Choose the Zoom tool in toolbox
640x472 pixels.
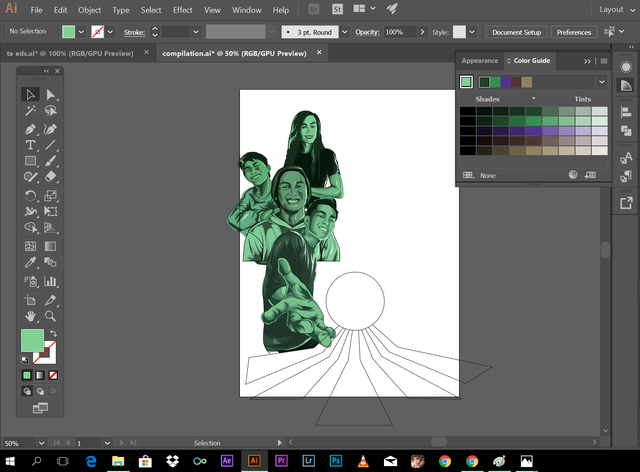pyautogui.click(x=50, y=315)
